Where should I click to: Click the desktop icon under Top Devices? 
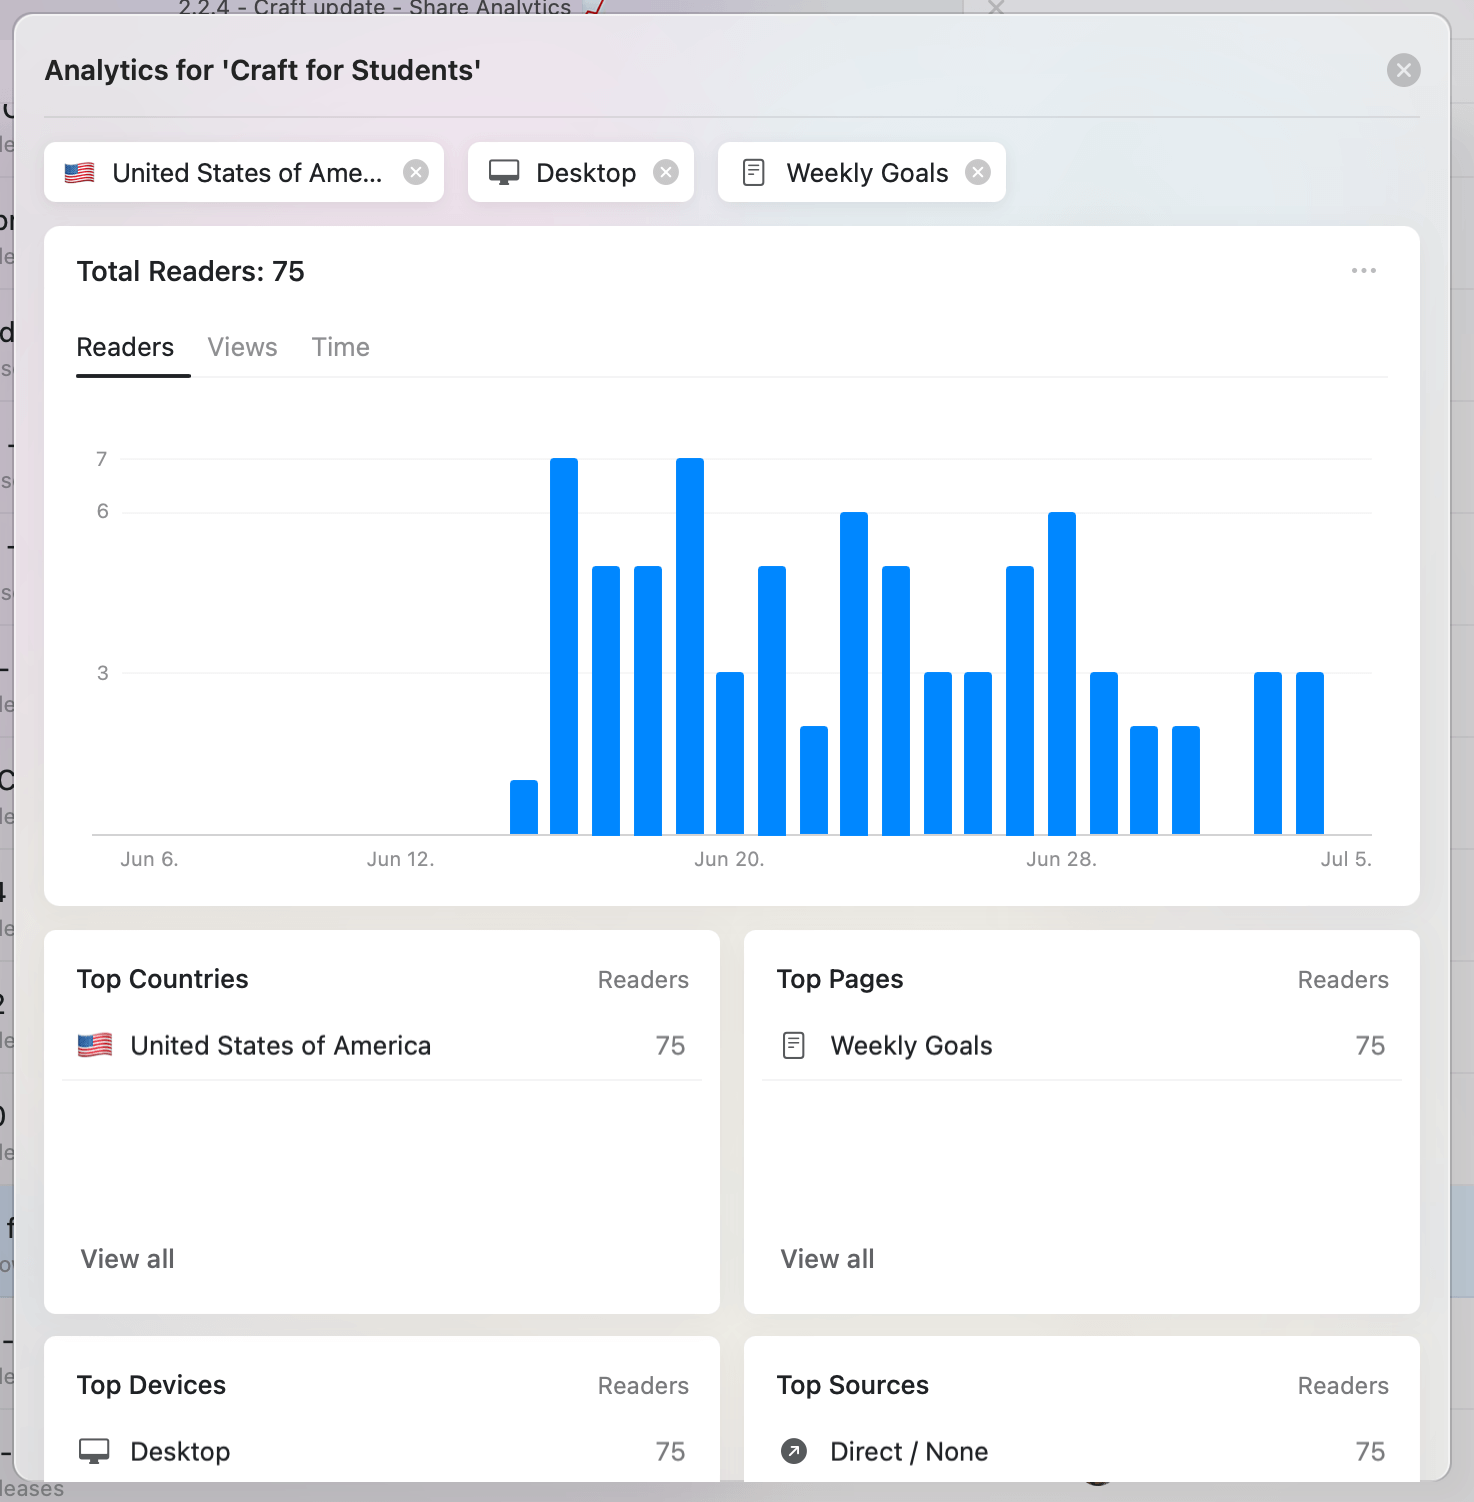[x=95, y=1451]
